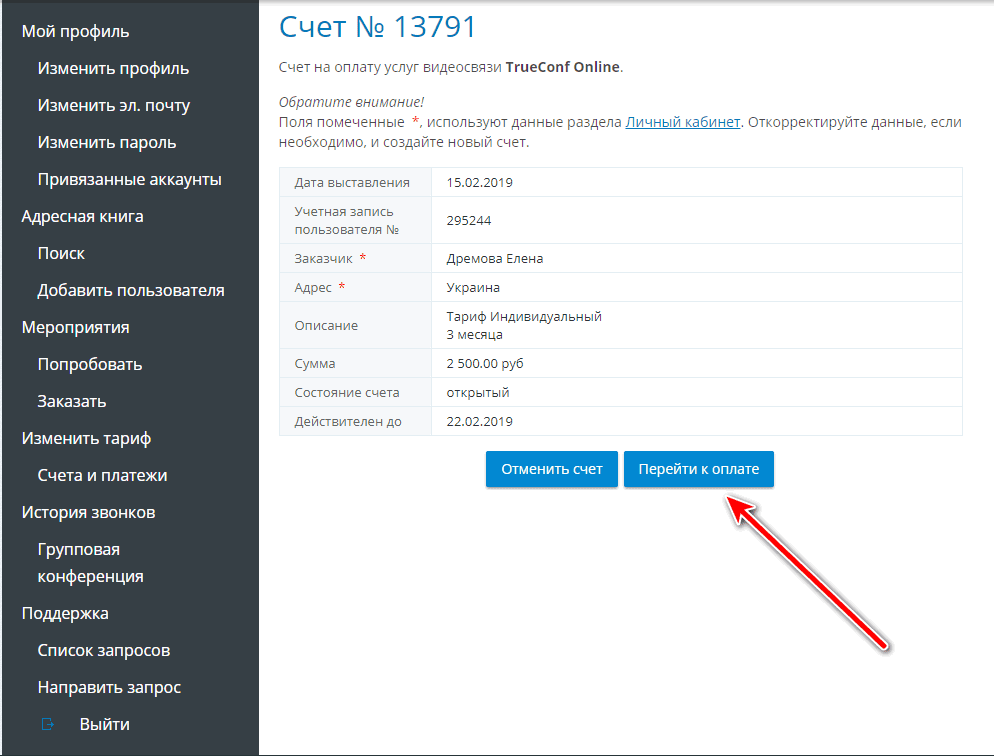Screen dimensions: 994x756
Task: Open Поддержка section
Action: [x=65, y=613]
